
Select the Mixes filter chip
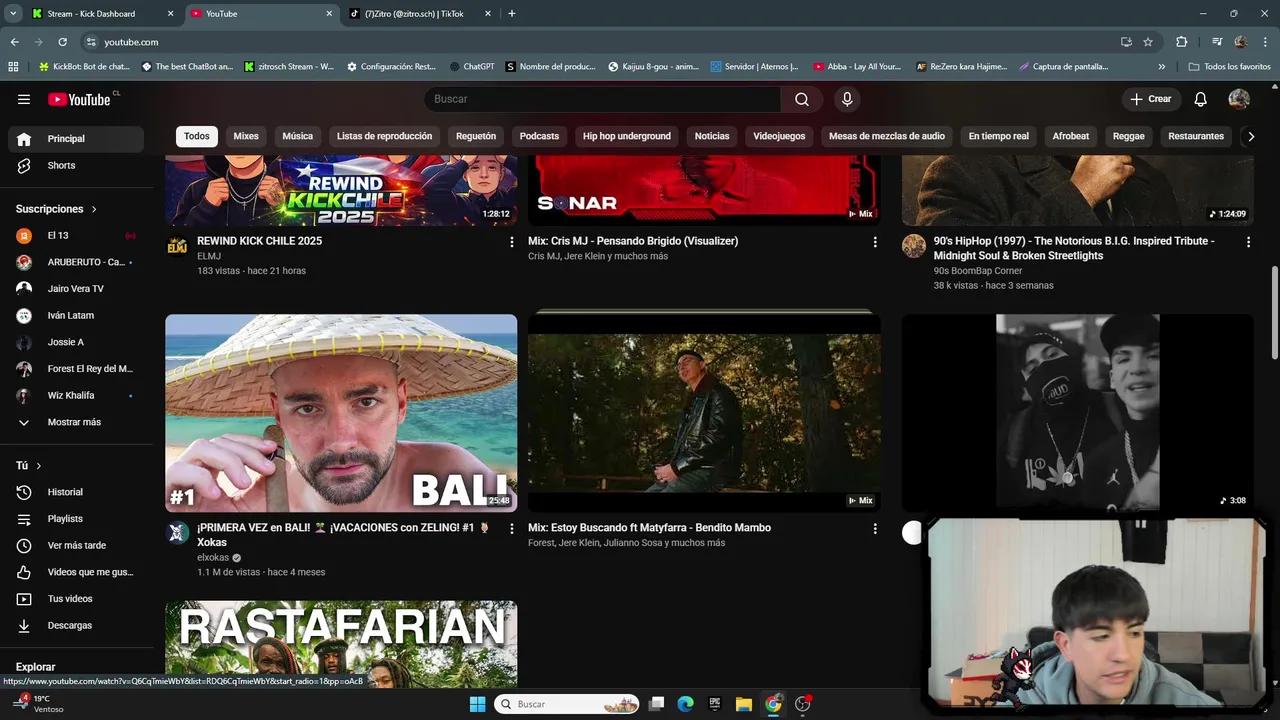point(246,136)
